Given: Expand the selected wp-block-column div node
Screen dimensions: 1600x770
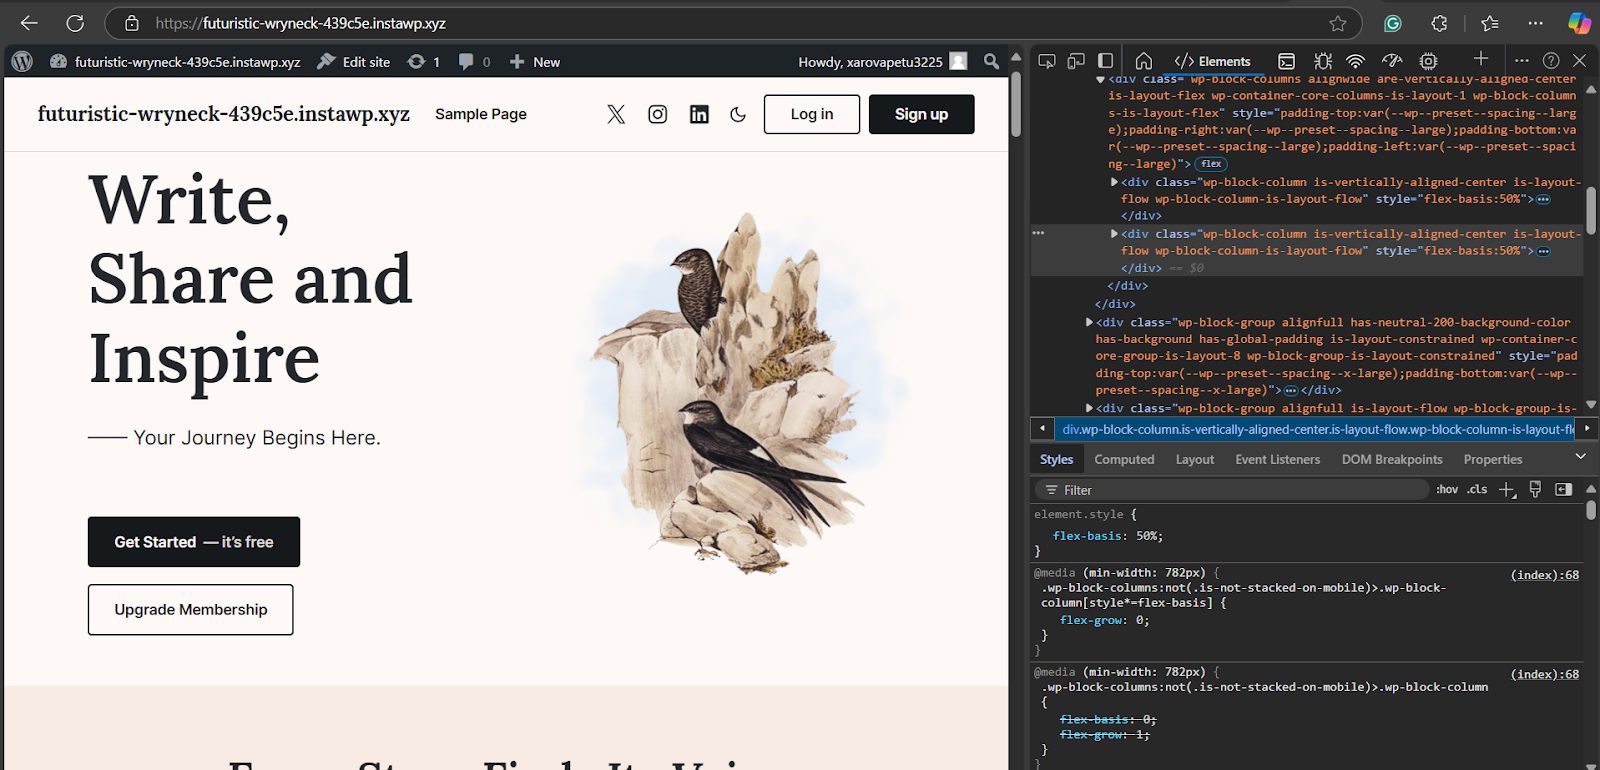Looking at the screenshot, I should [x=1114, y=234].
